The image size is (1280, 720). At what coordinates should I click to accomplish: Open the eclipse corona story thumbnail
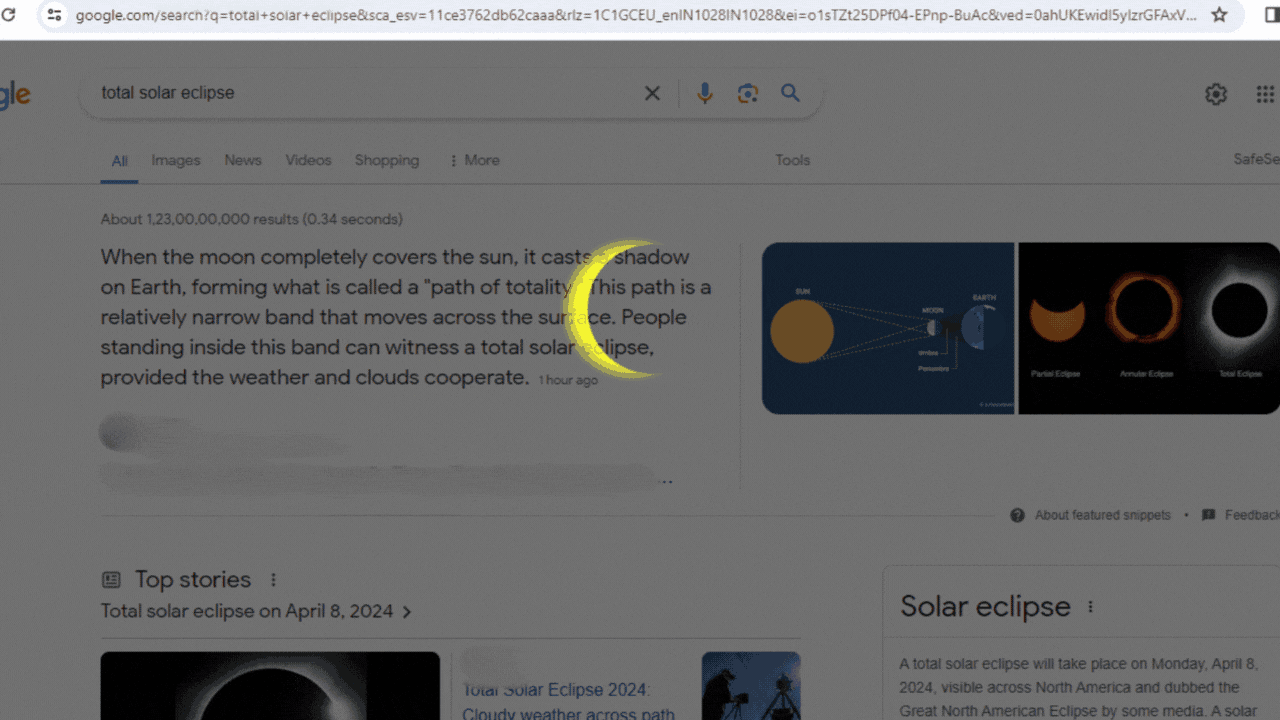coord(270,686)
